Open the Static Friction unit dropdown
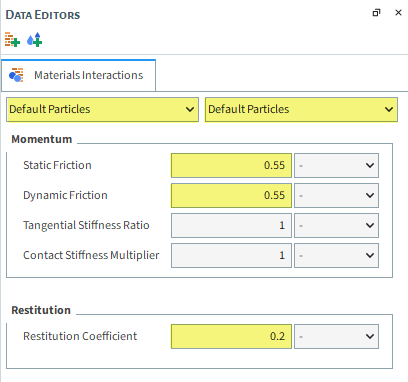 tap(336, 165)
